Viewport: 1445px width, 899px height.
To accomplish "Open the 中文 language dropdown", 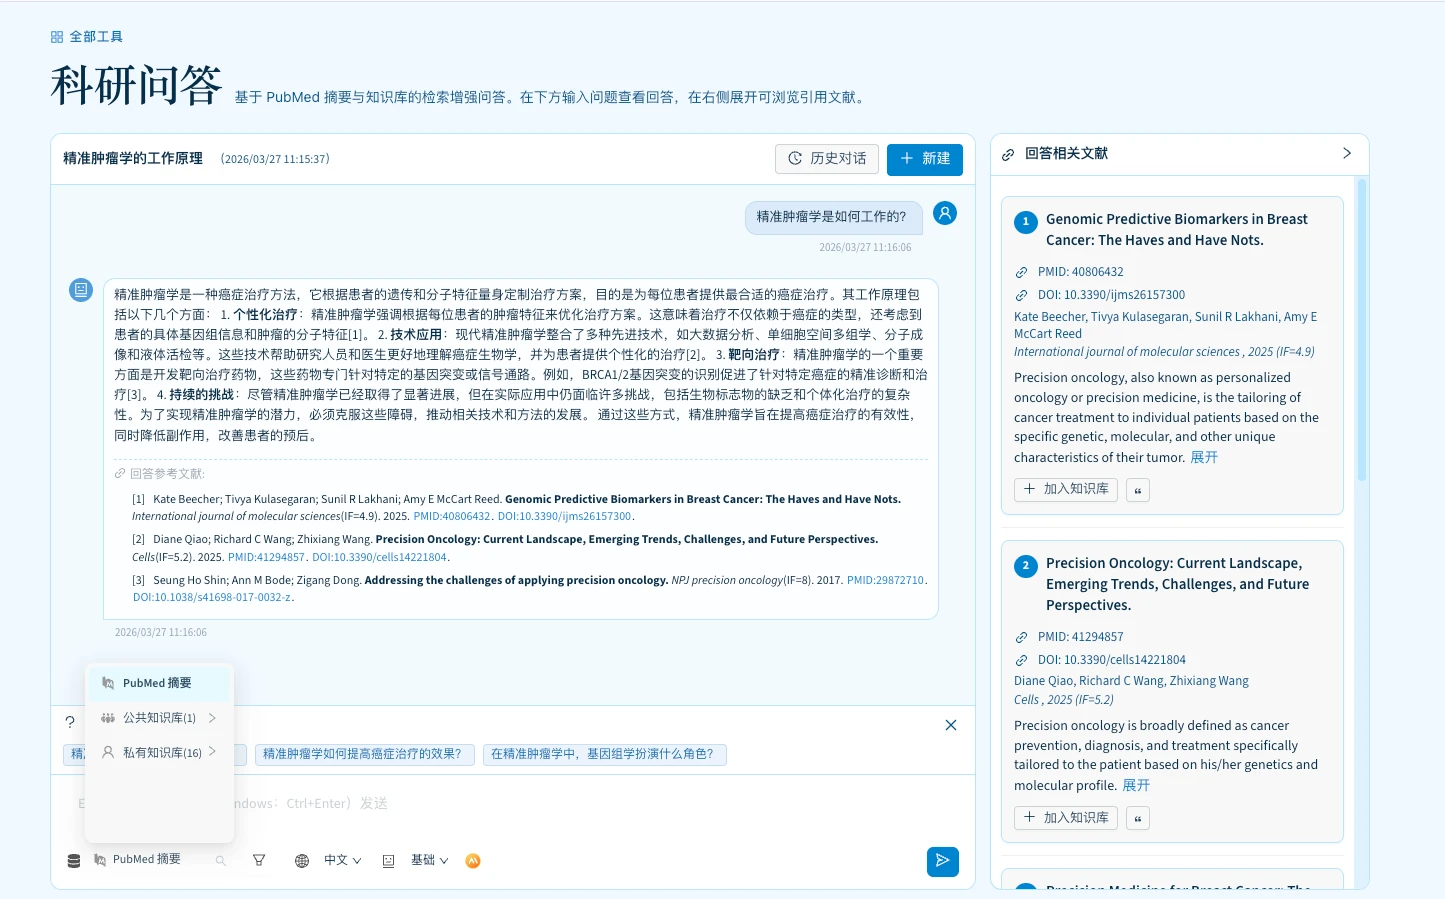I will [x=339, y=860].
